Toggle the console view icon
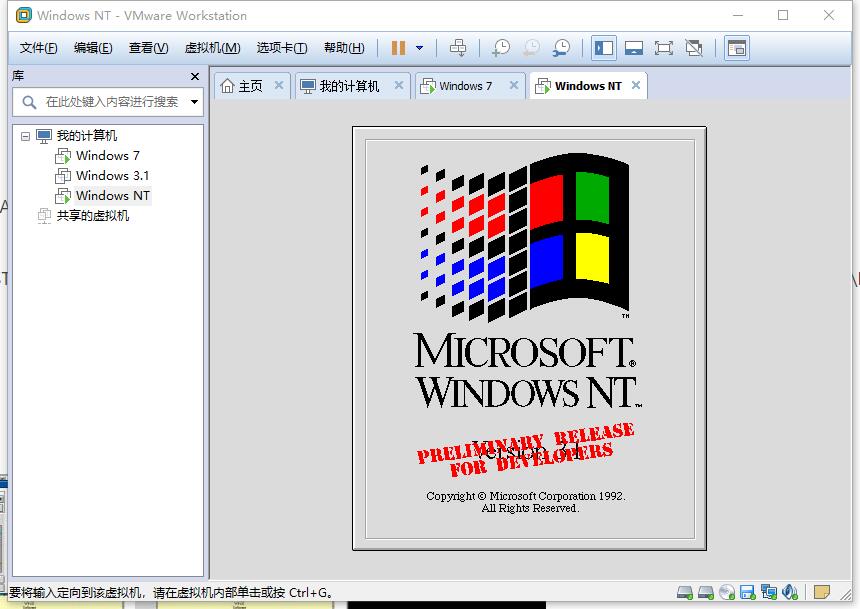 [x=737, y=48]
